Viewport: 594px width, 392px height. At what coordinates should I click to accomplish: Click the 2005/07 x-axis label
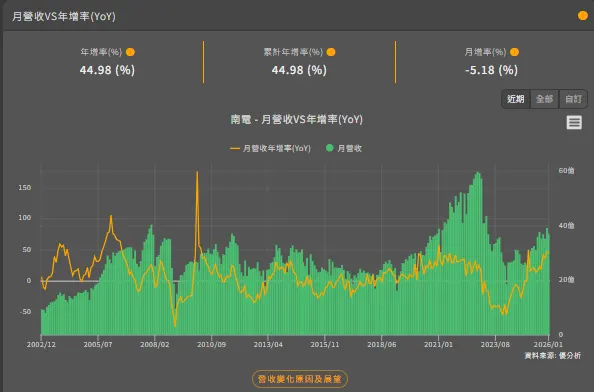[x=98, y=345]
